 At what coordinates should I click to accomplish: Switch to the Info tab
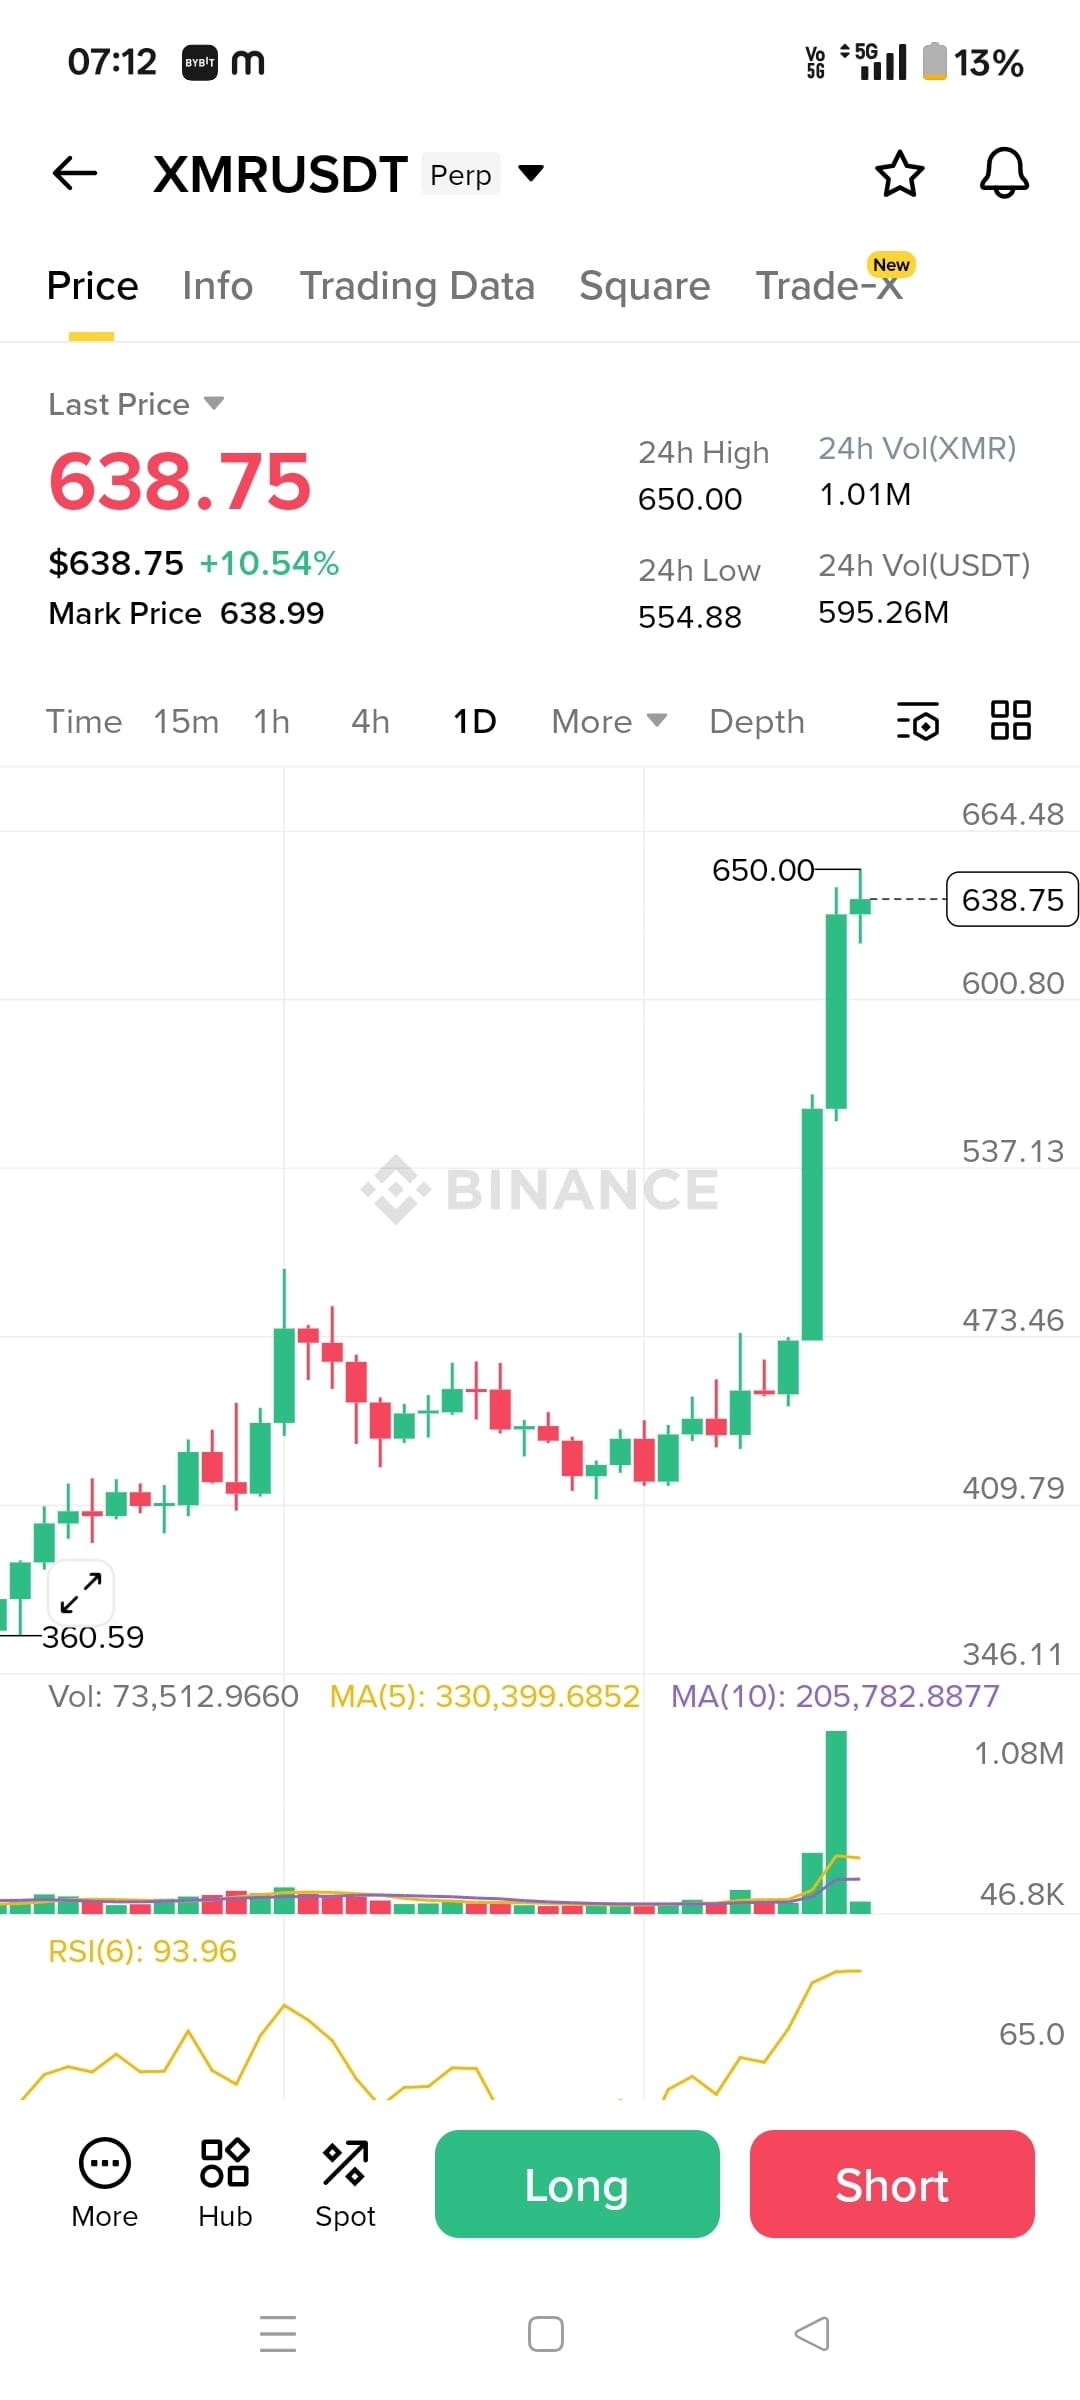217,286
